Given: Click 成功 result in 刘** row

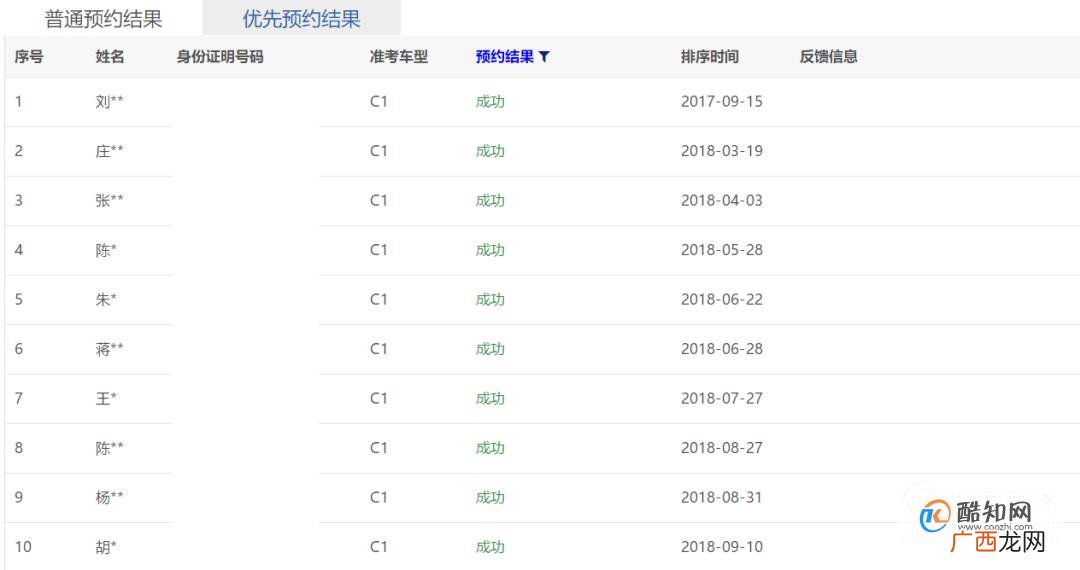Looking at the screenshot, I should pyautogui.click(x=490, y=101).
